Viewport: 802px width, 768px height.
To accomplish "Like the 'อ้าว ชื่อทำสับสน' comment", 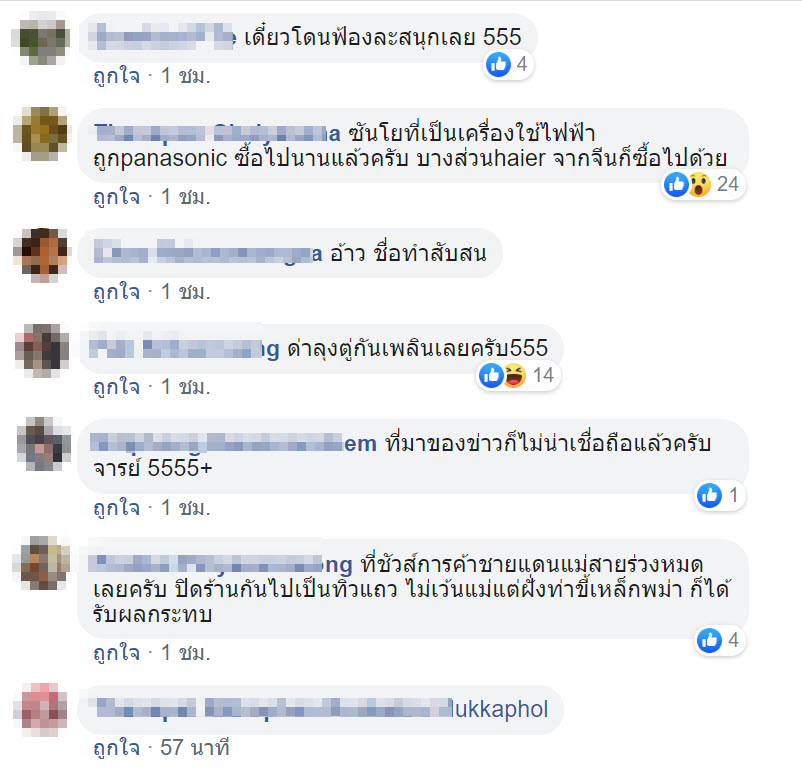I will 117,292.
